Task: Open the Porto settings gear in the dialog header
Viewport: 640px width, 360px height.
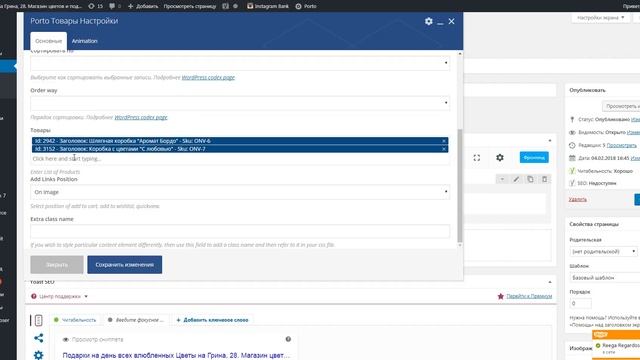Action: click(x=429, y=21)
